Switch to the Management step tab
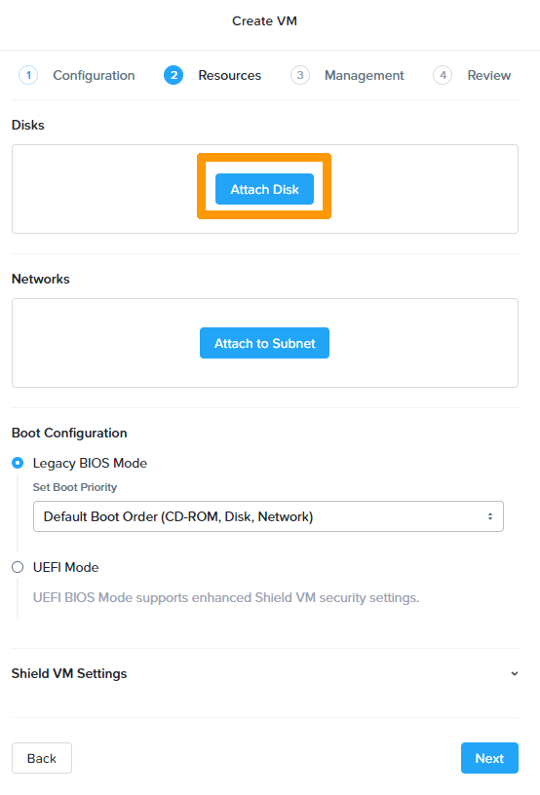540x795 pixels. click(364, 76)
